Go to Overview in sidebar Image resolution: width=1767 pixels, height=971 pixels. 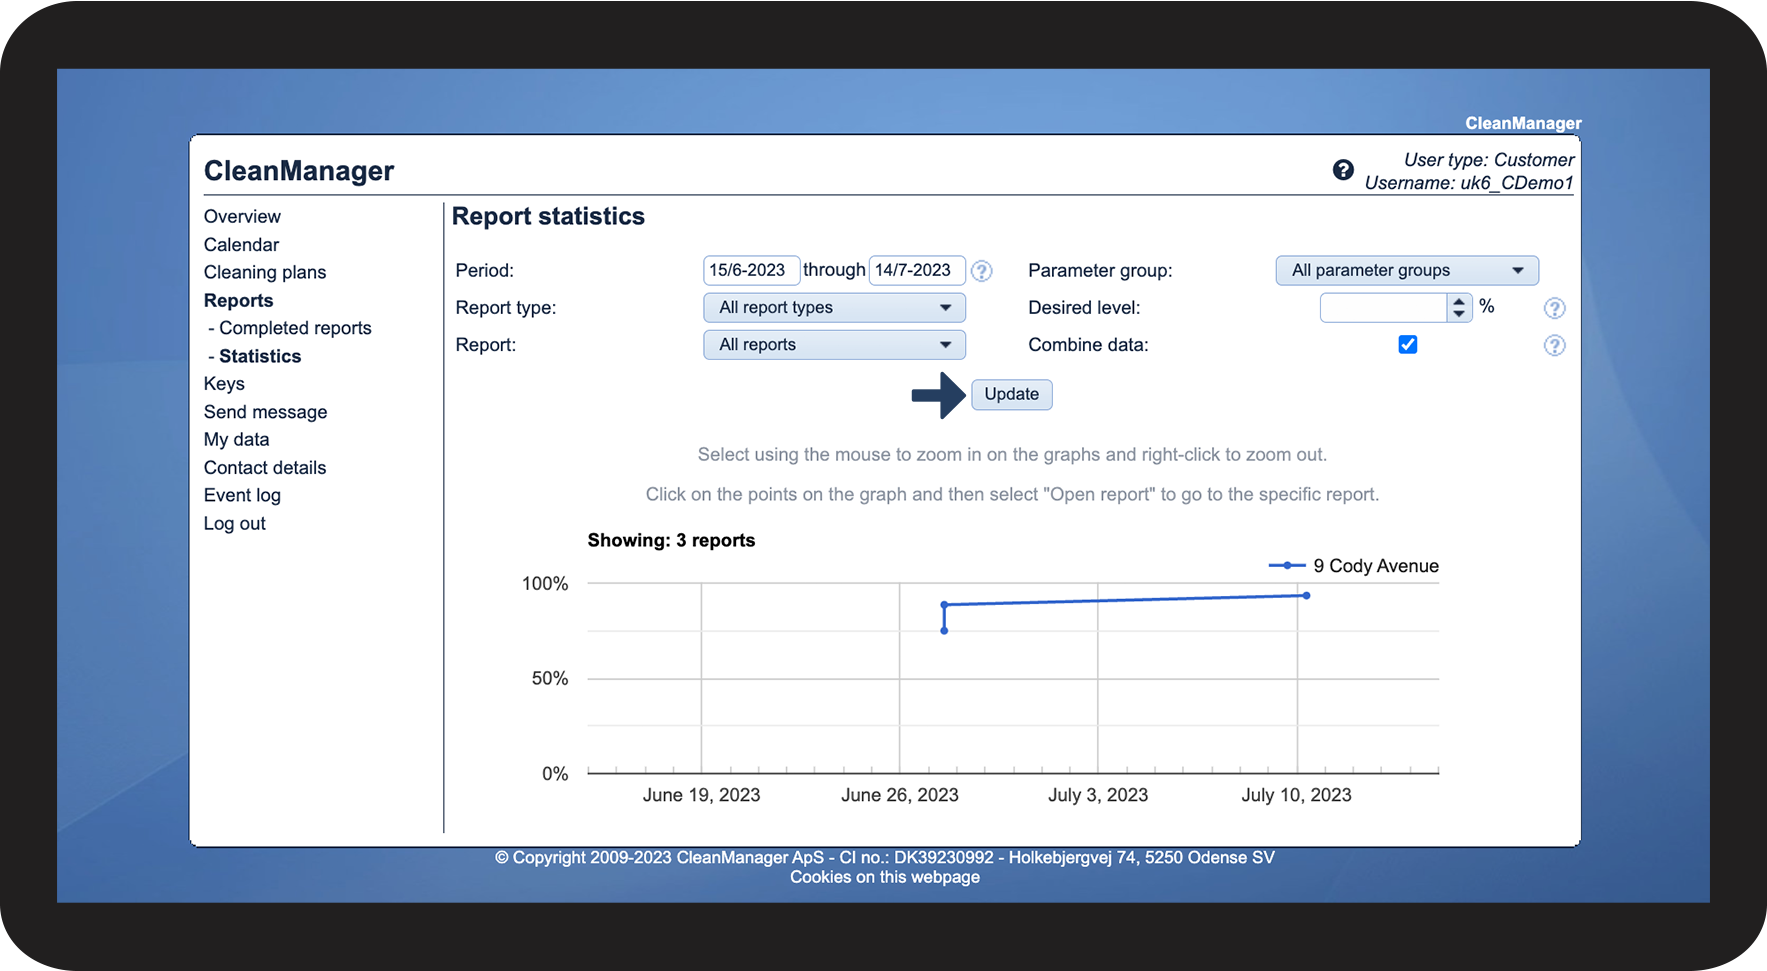coord(242,216)
